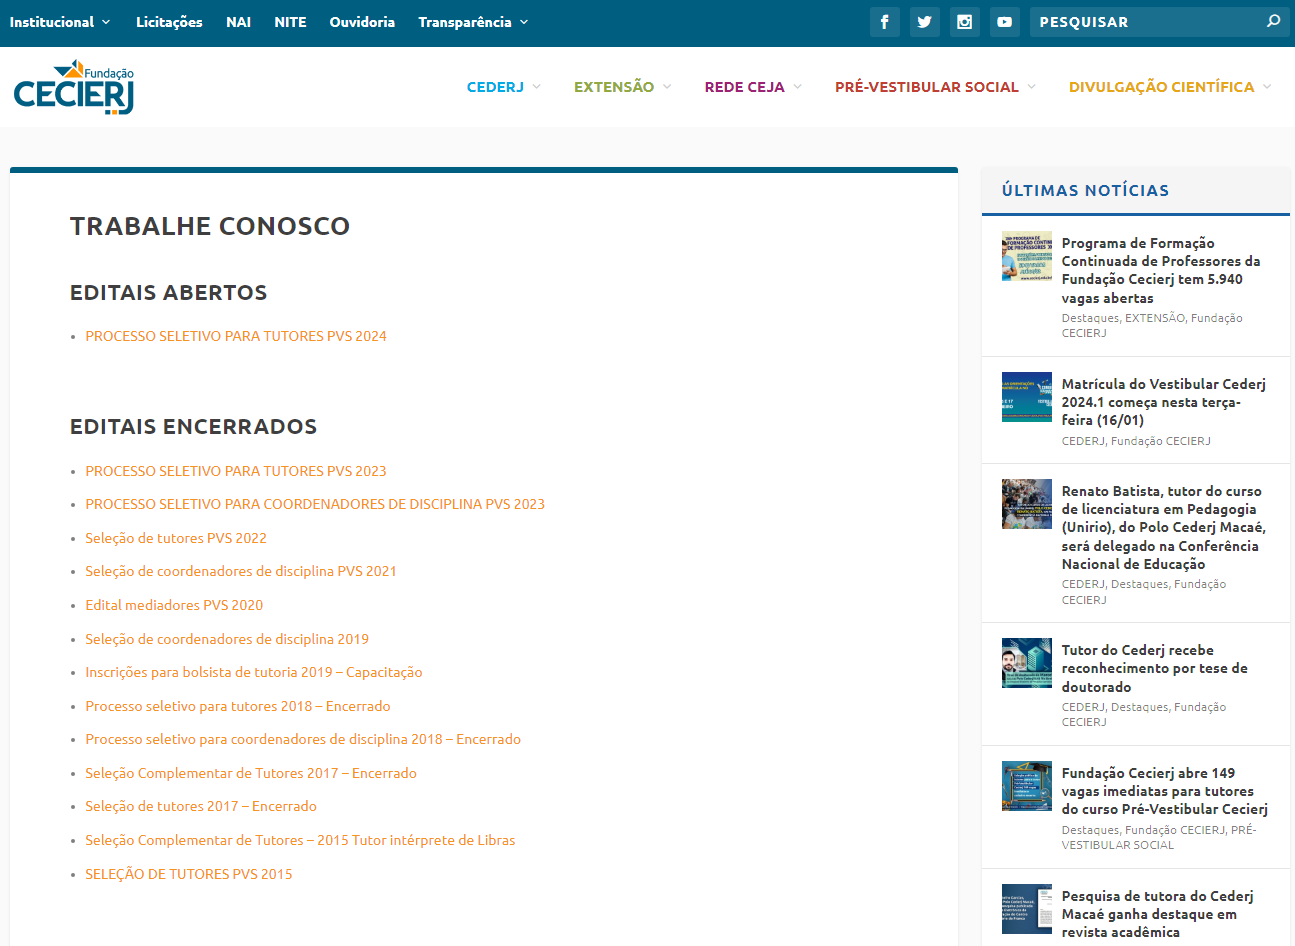Open the Facebook social icon
The height and width of the screenshot is (946, 1295).
tap(884, 22)
